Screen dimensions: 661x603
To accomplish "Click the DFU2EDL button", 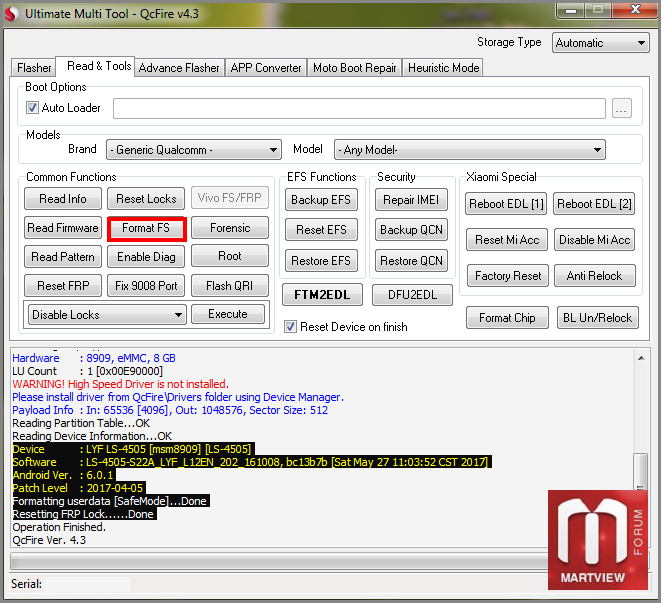I will point(412,294).
